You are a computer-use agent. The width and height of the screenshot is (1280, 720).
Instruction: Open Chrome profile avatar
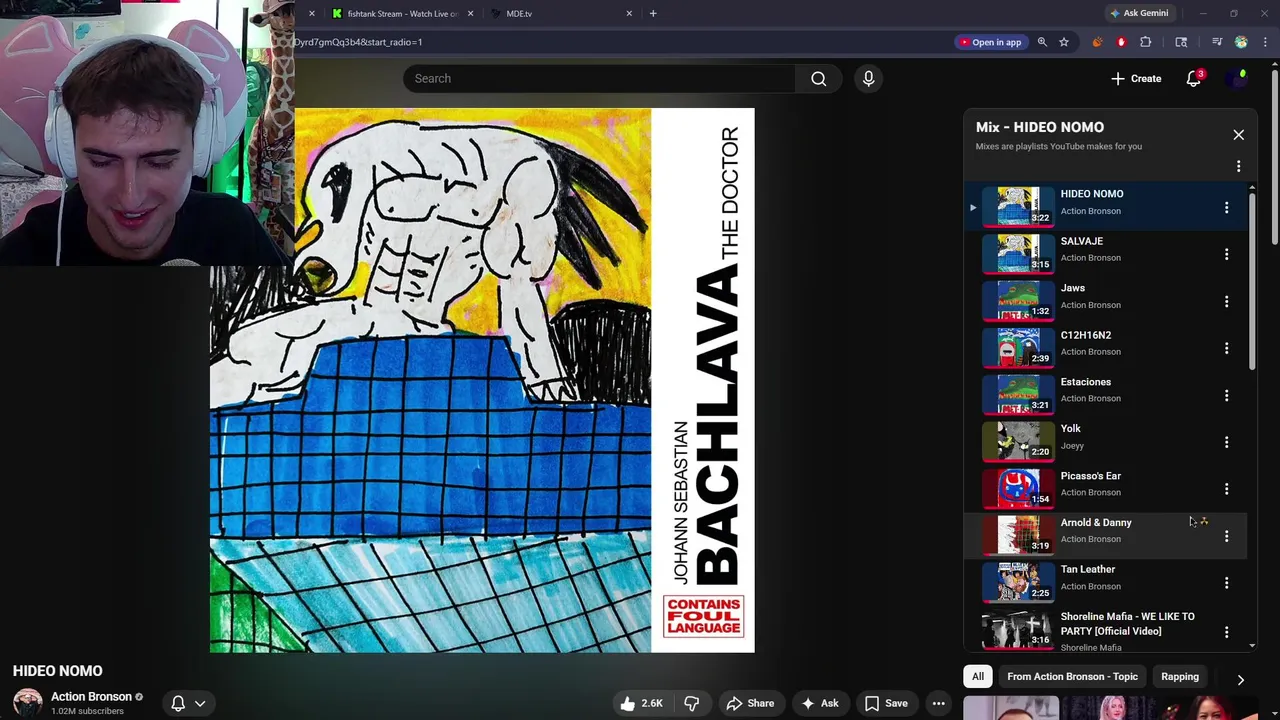pyautogui.click(x=1241, y=42)
